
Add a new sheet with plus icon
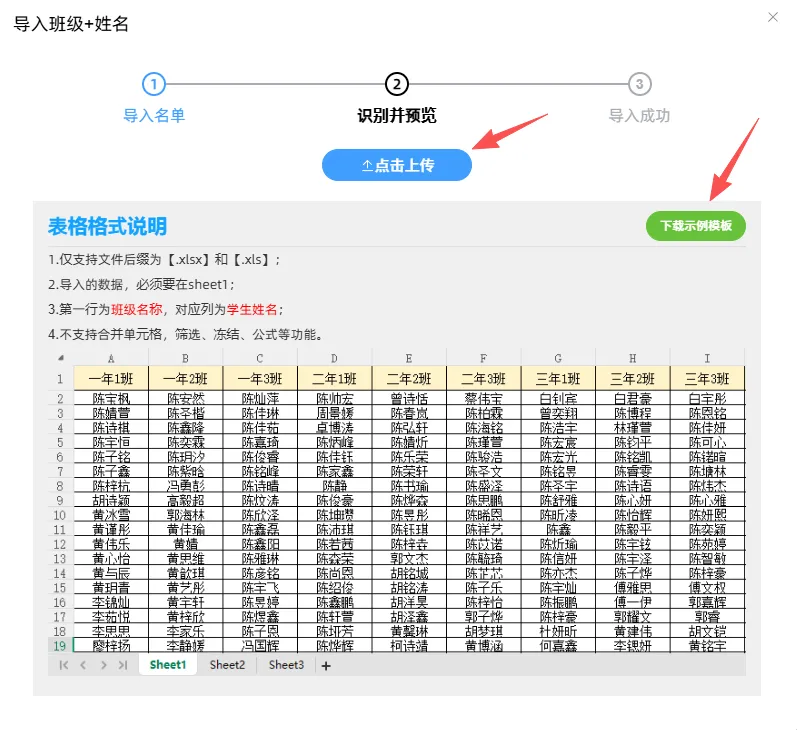click(326, 665)
